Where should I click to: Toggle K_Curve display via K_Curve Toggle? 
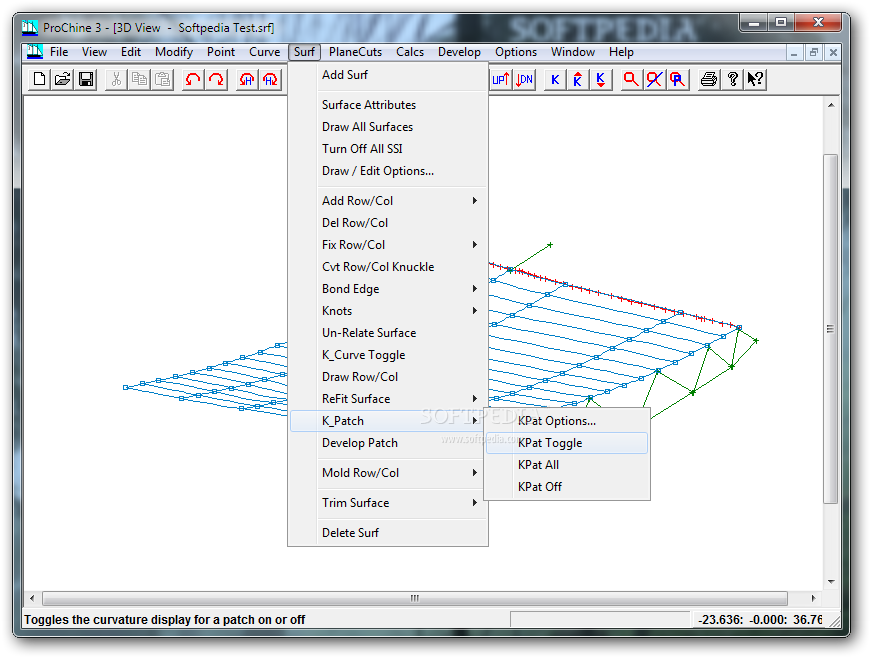tap(388, 355)
